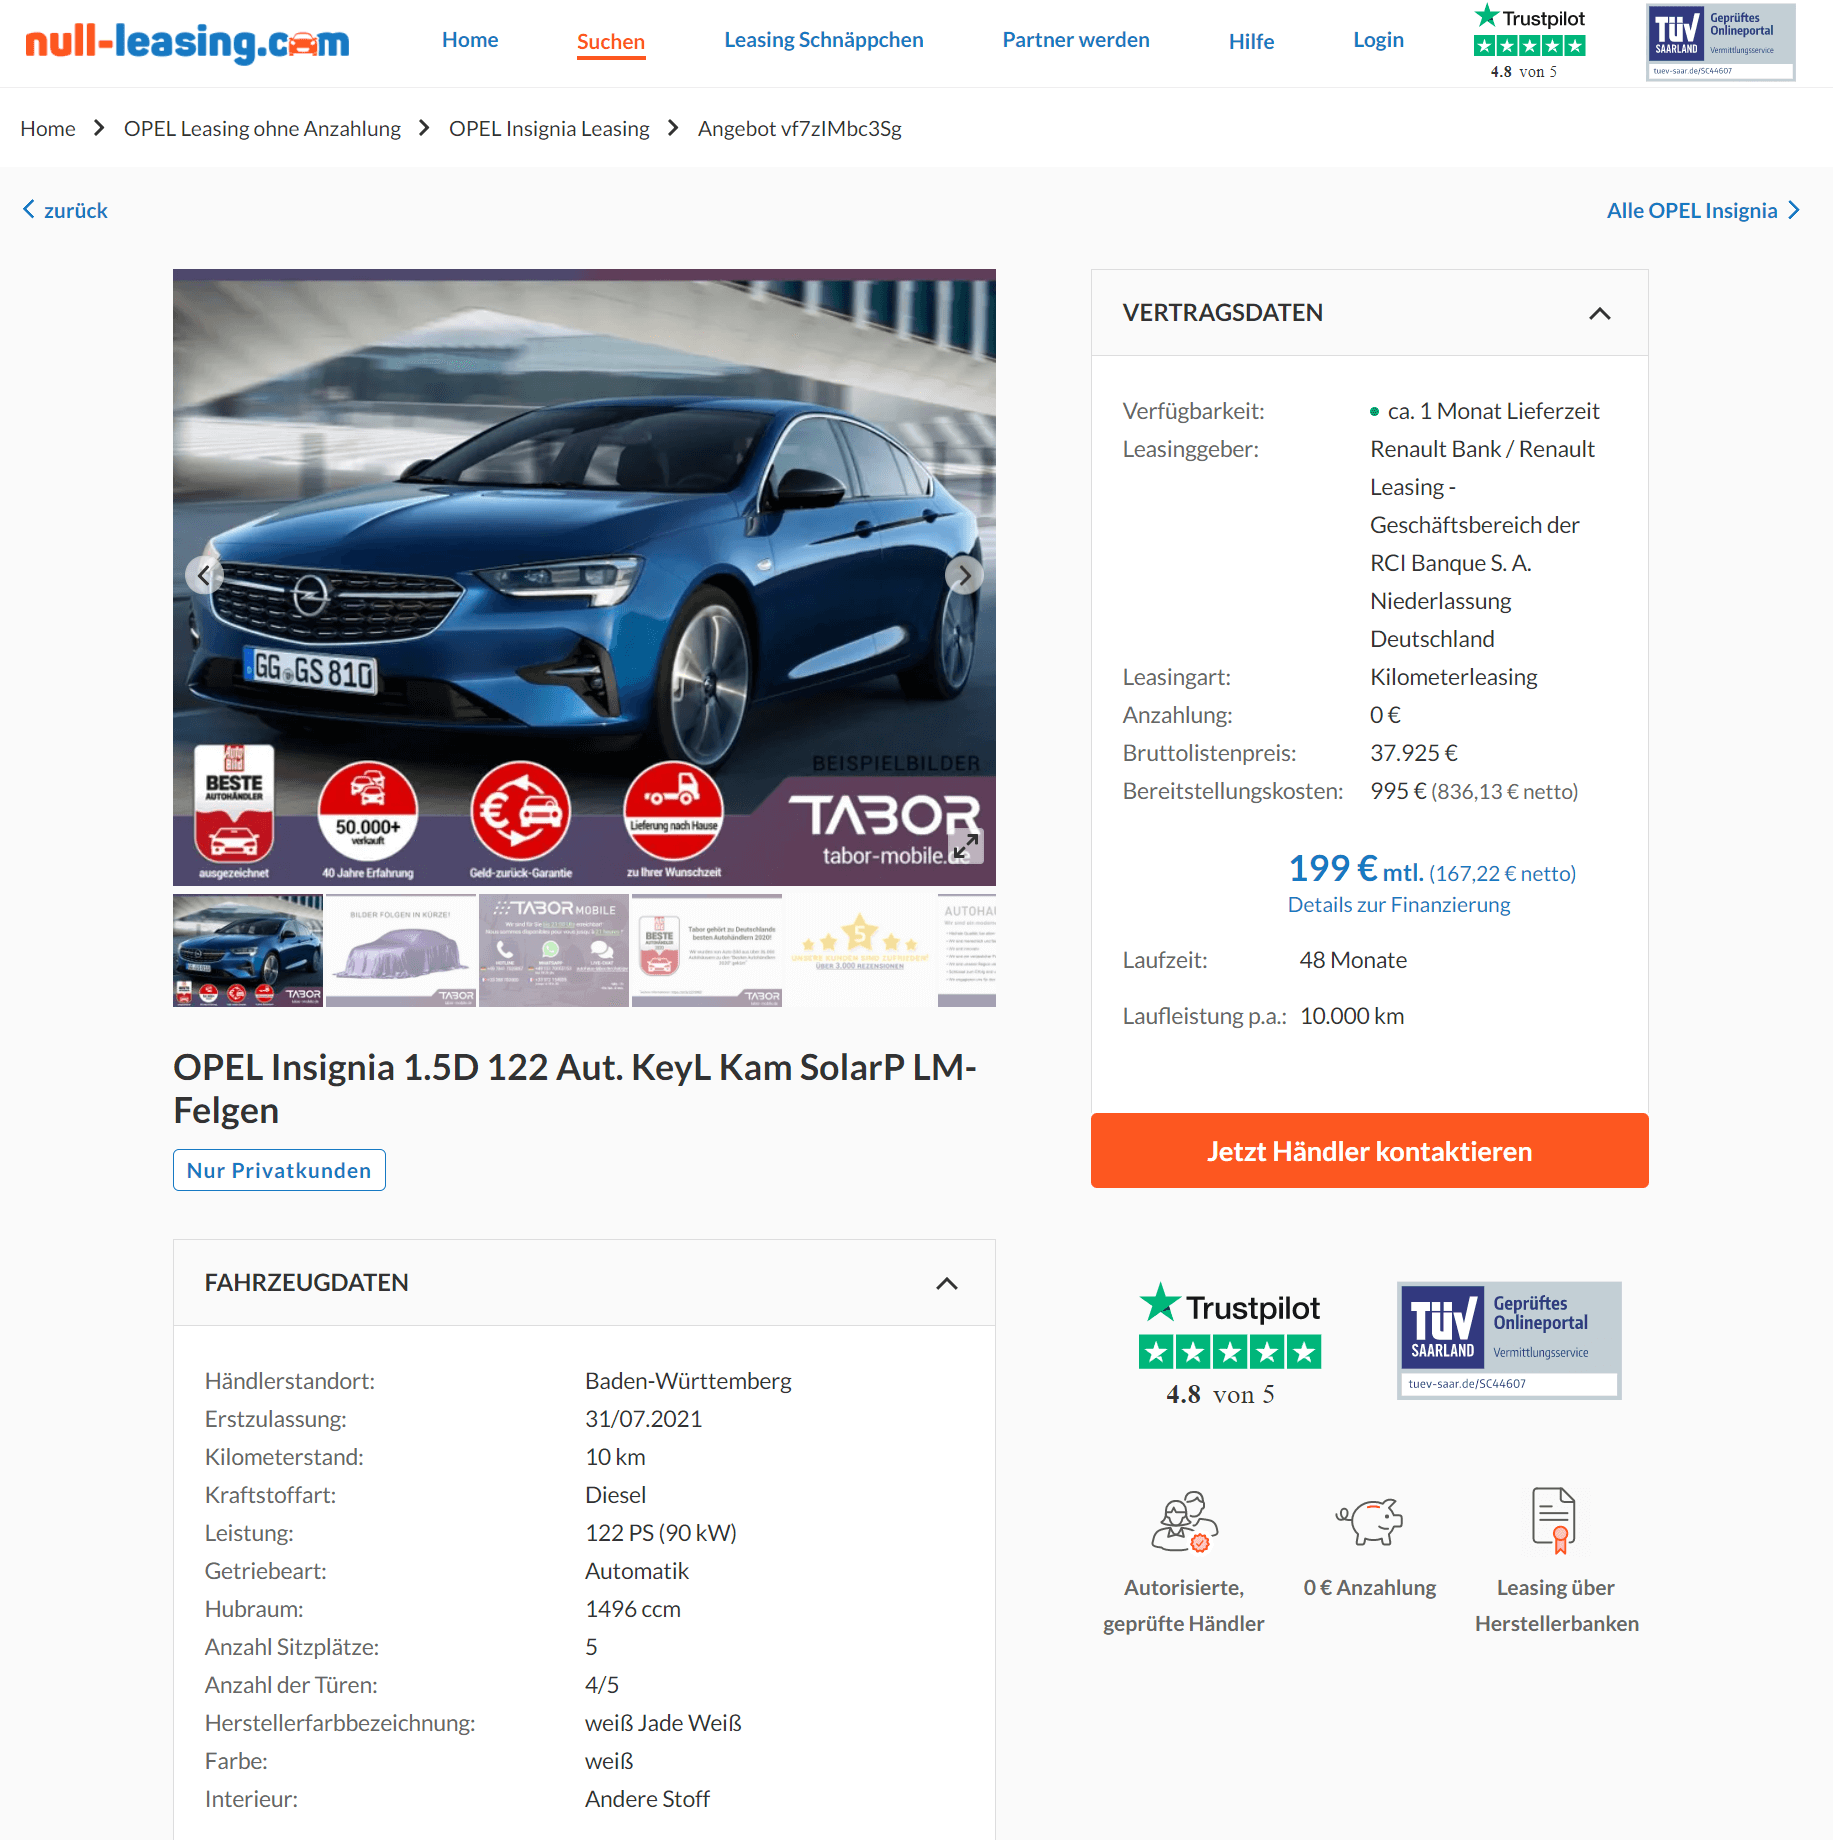Go to Alle OPEL Insignia listings

coord(1703,210)
